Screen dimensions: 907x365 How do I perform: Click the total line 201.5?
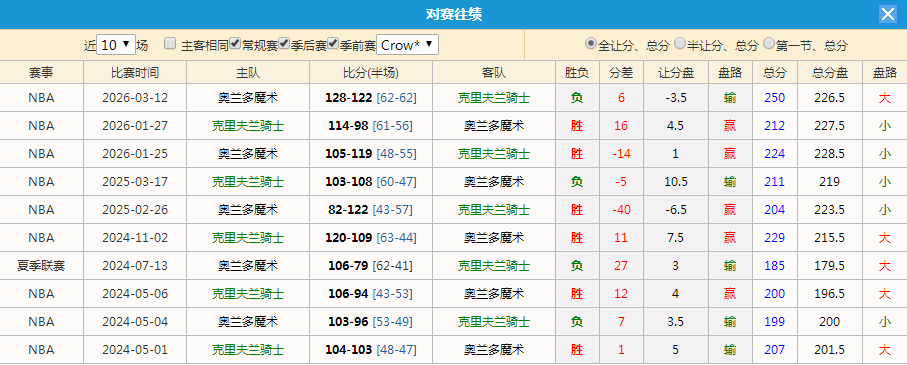[829, 350]
